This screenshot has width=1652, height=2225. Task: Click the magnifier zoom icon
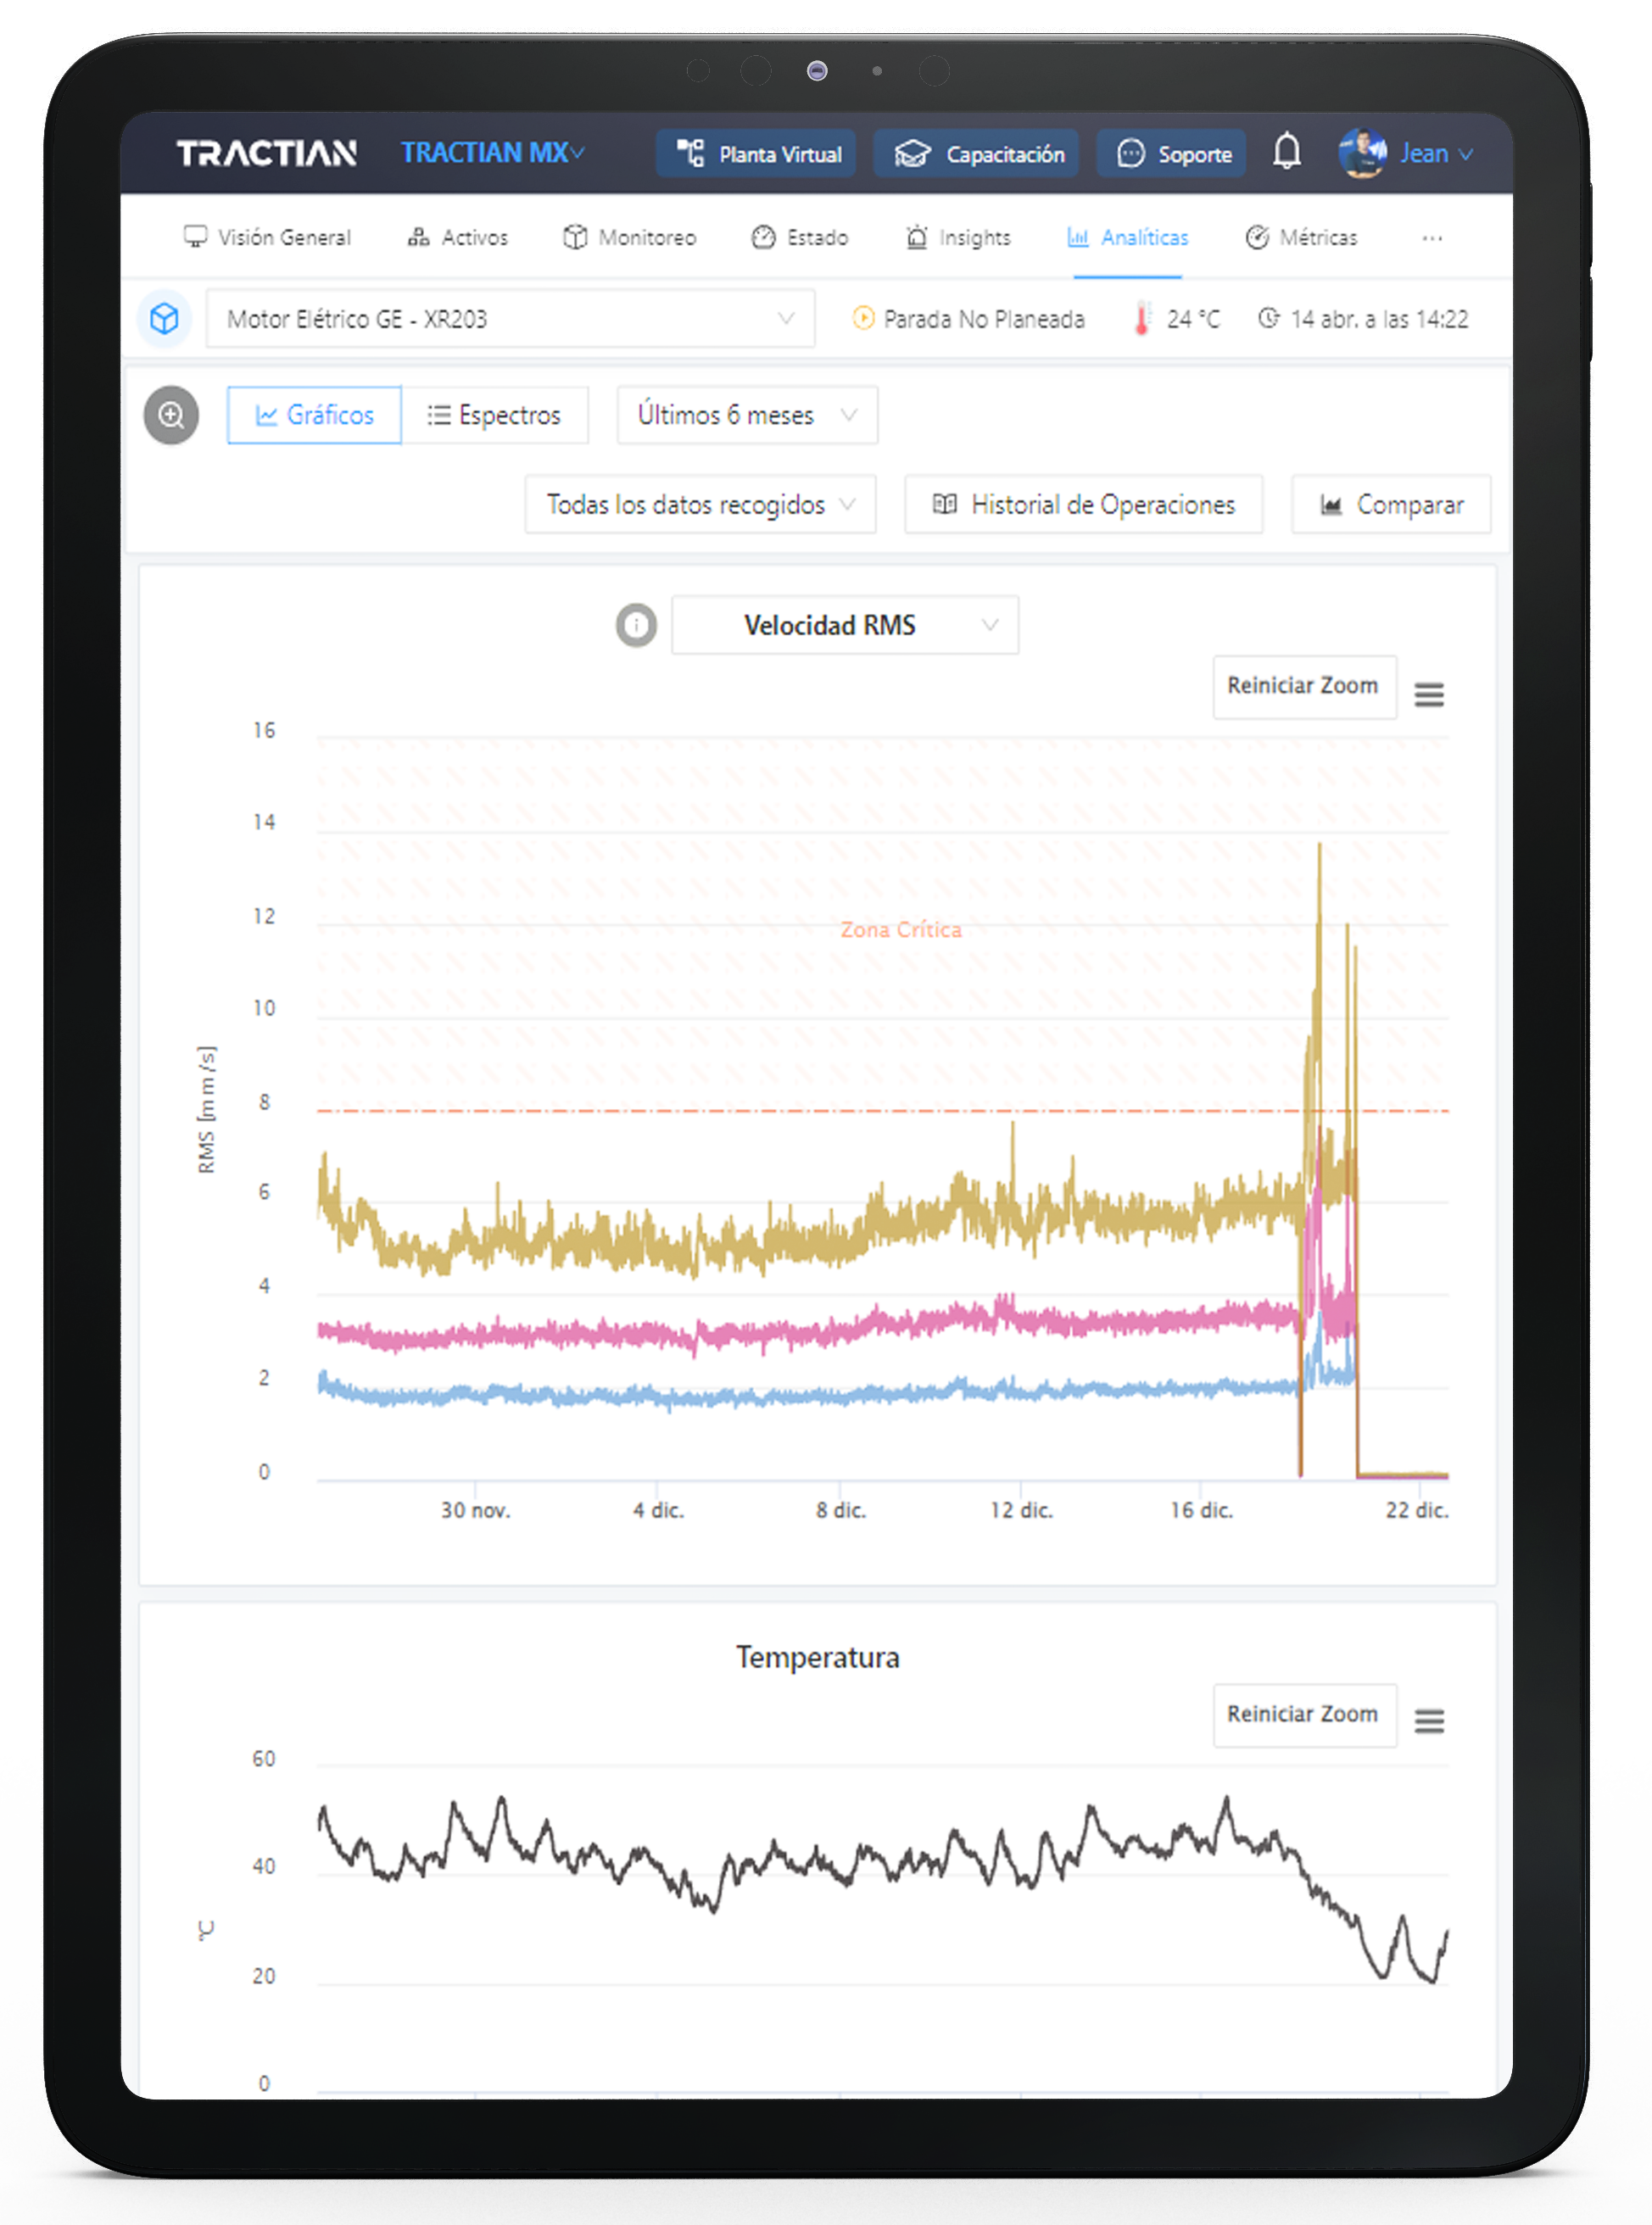(171, 415)
